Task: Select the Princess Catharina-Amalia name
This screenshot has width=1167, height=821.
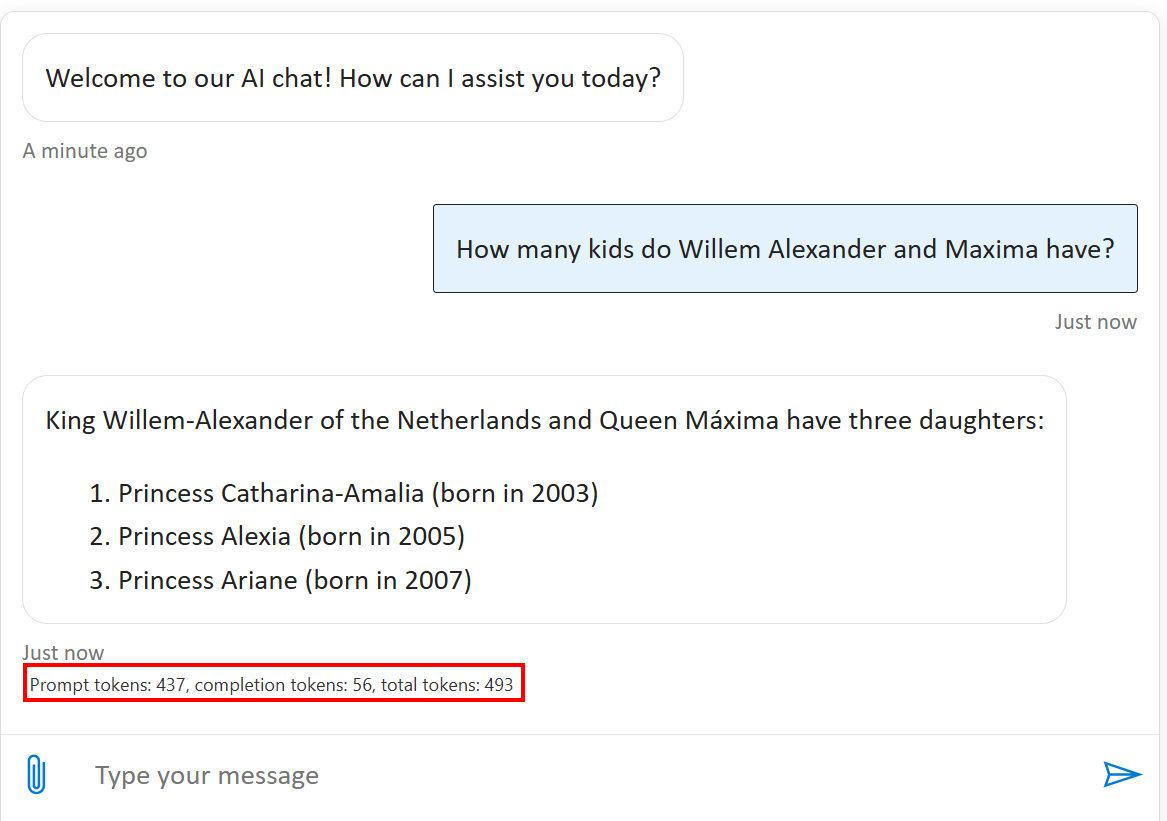Action: point(271,493)
